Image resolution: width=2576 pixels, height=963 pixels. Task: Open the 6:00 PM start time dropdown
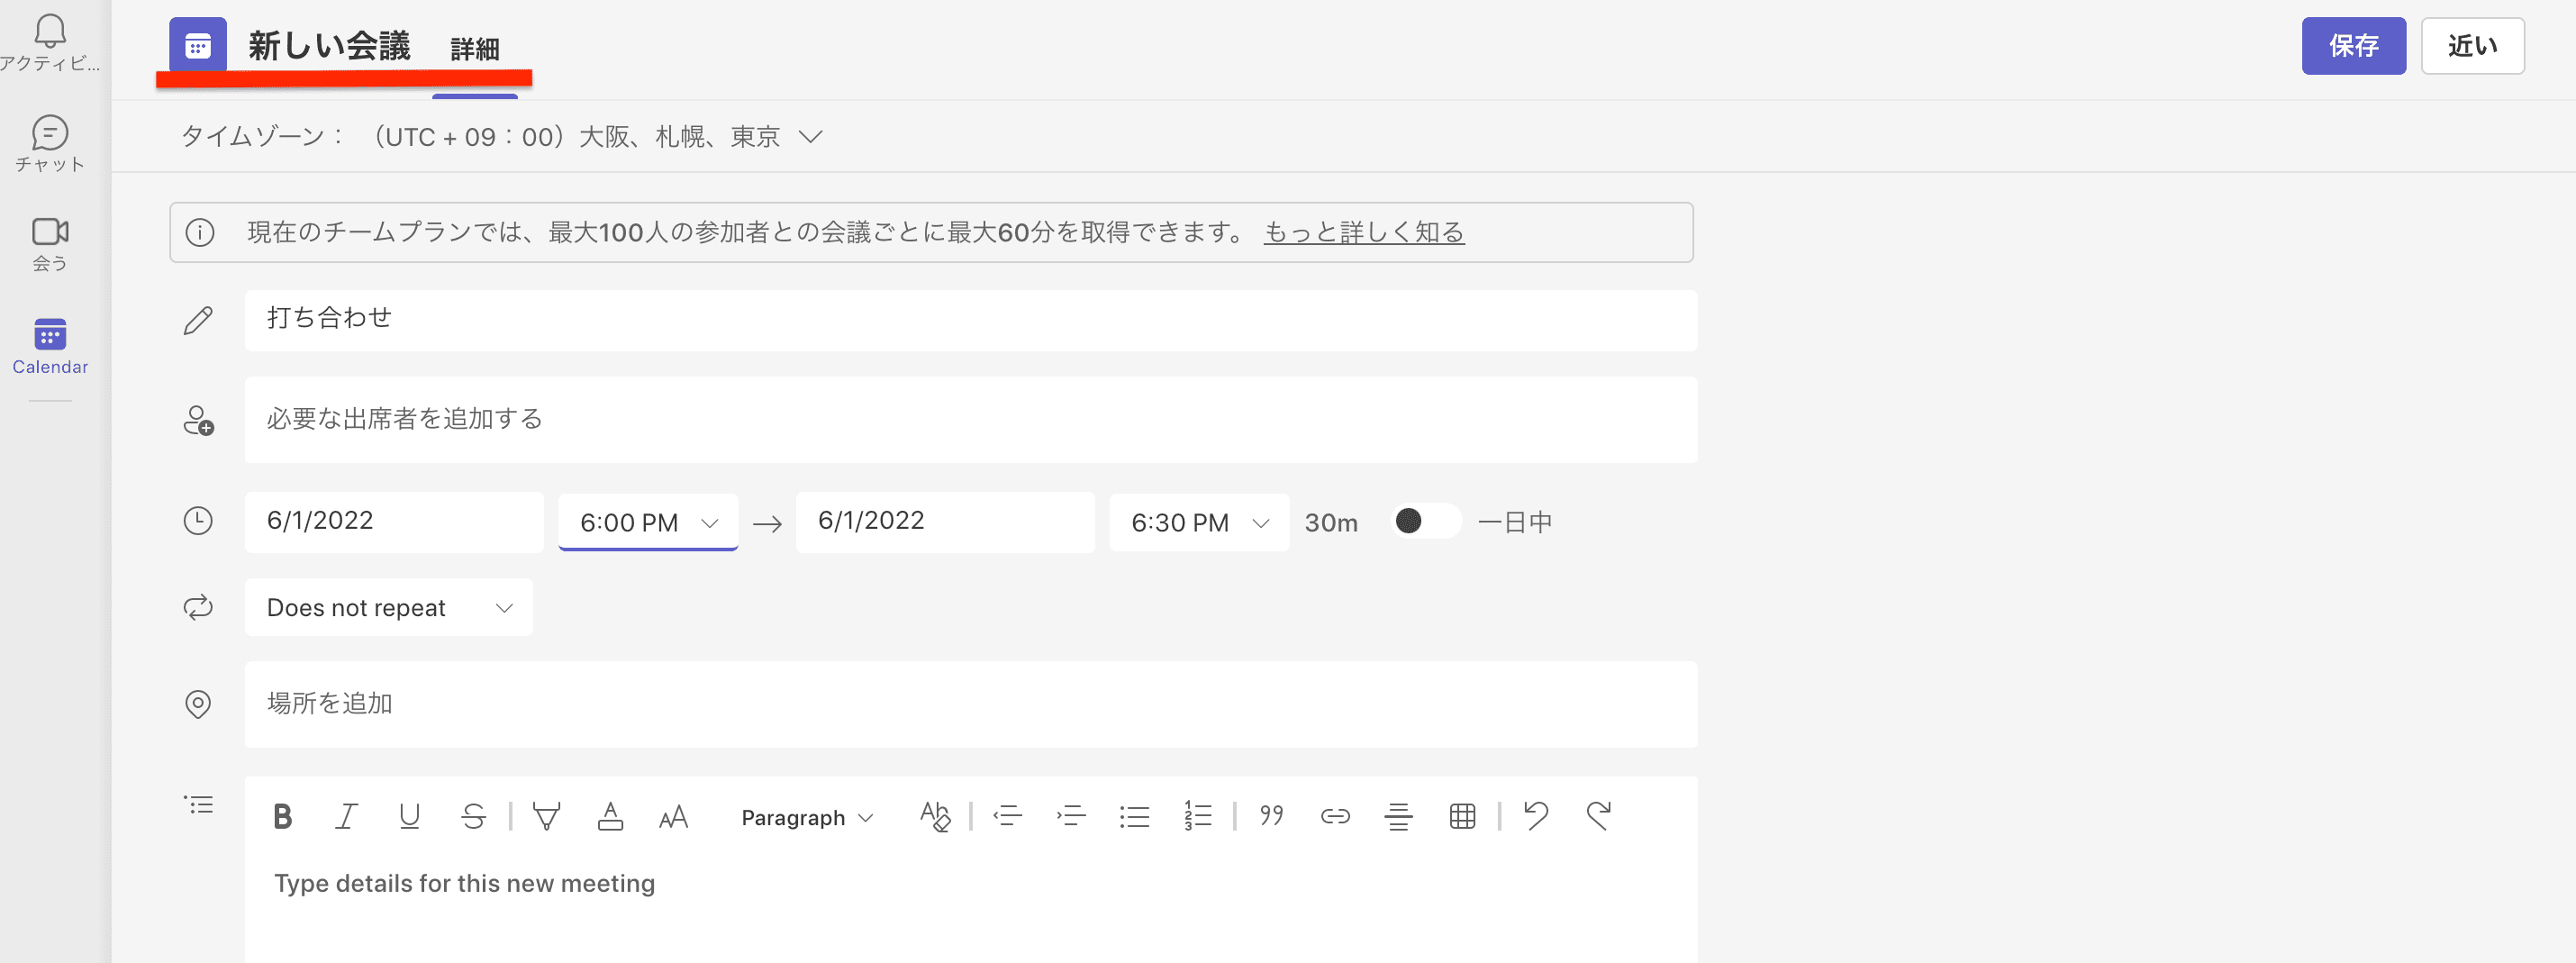click(x=648, y=522)
